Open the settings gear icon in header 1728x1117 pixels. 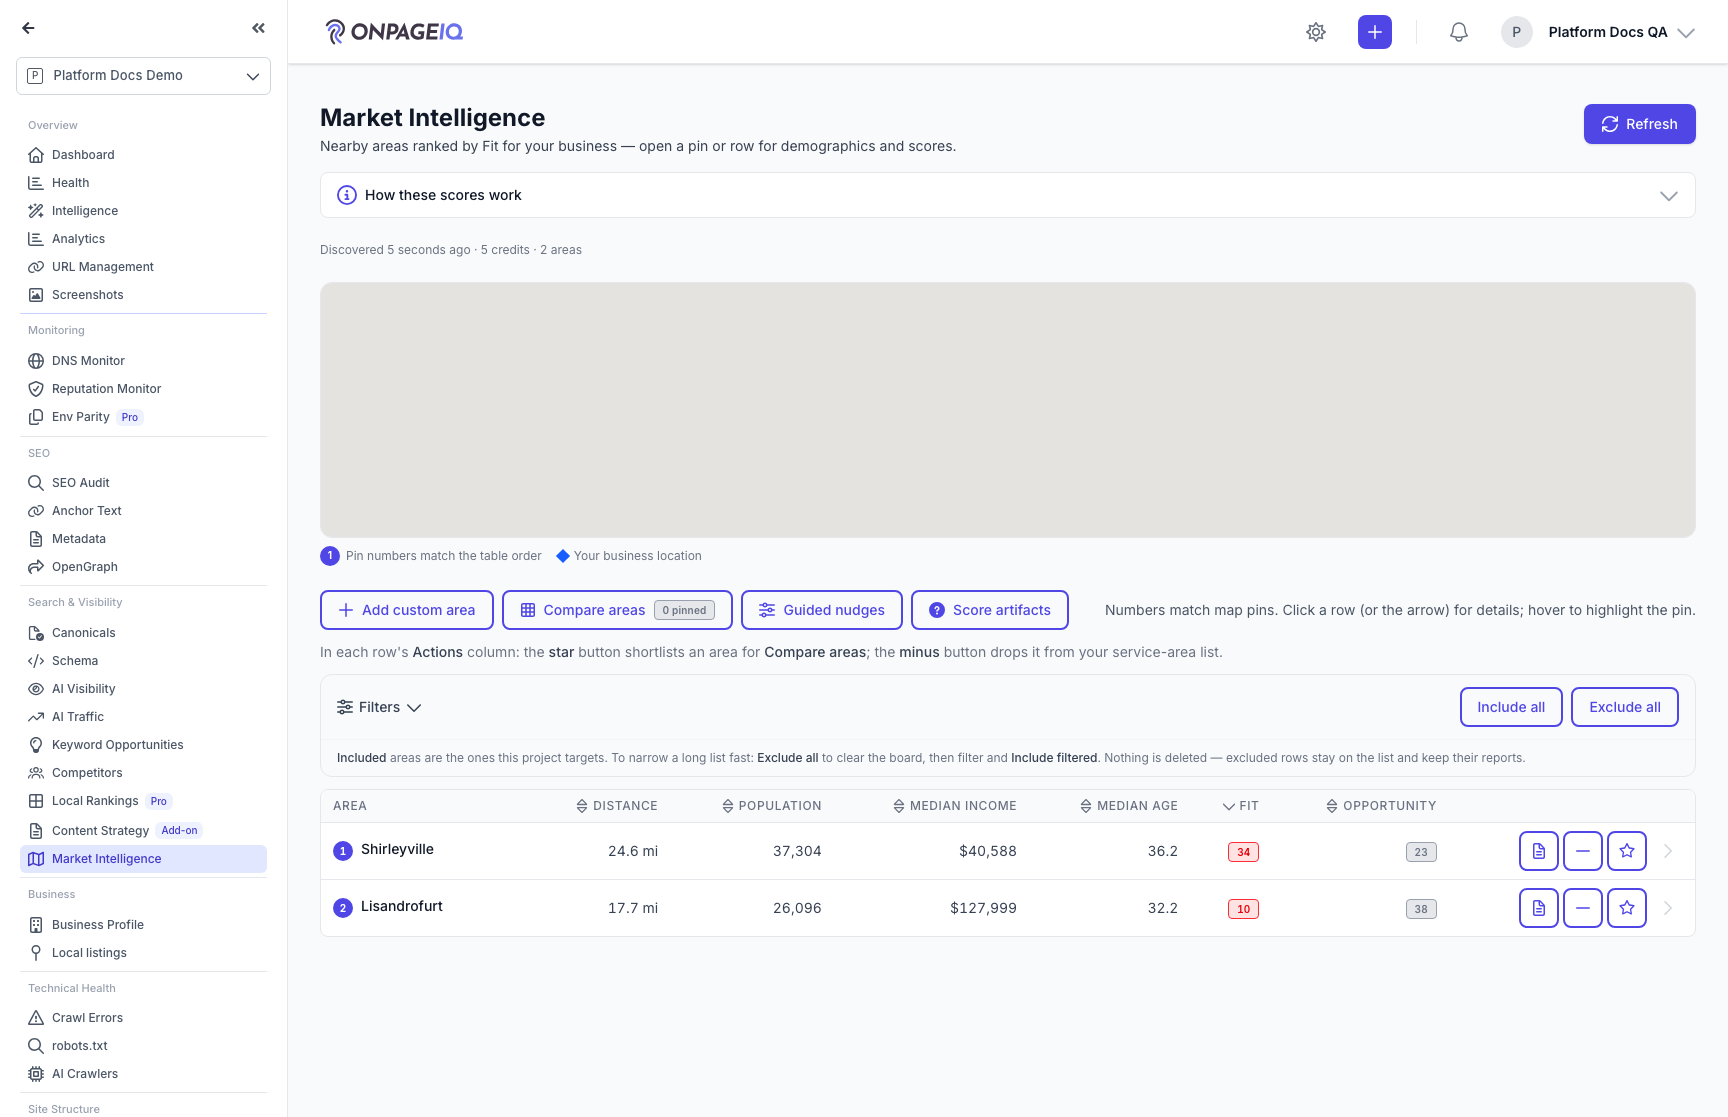(x=1316, y=32)
